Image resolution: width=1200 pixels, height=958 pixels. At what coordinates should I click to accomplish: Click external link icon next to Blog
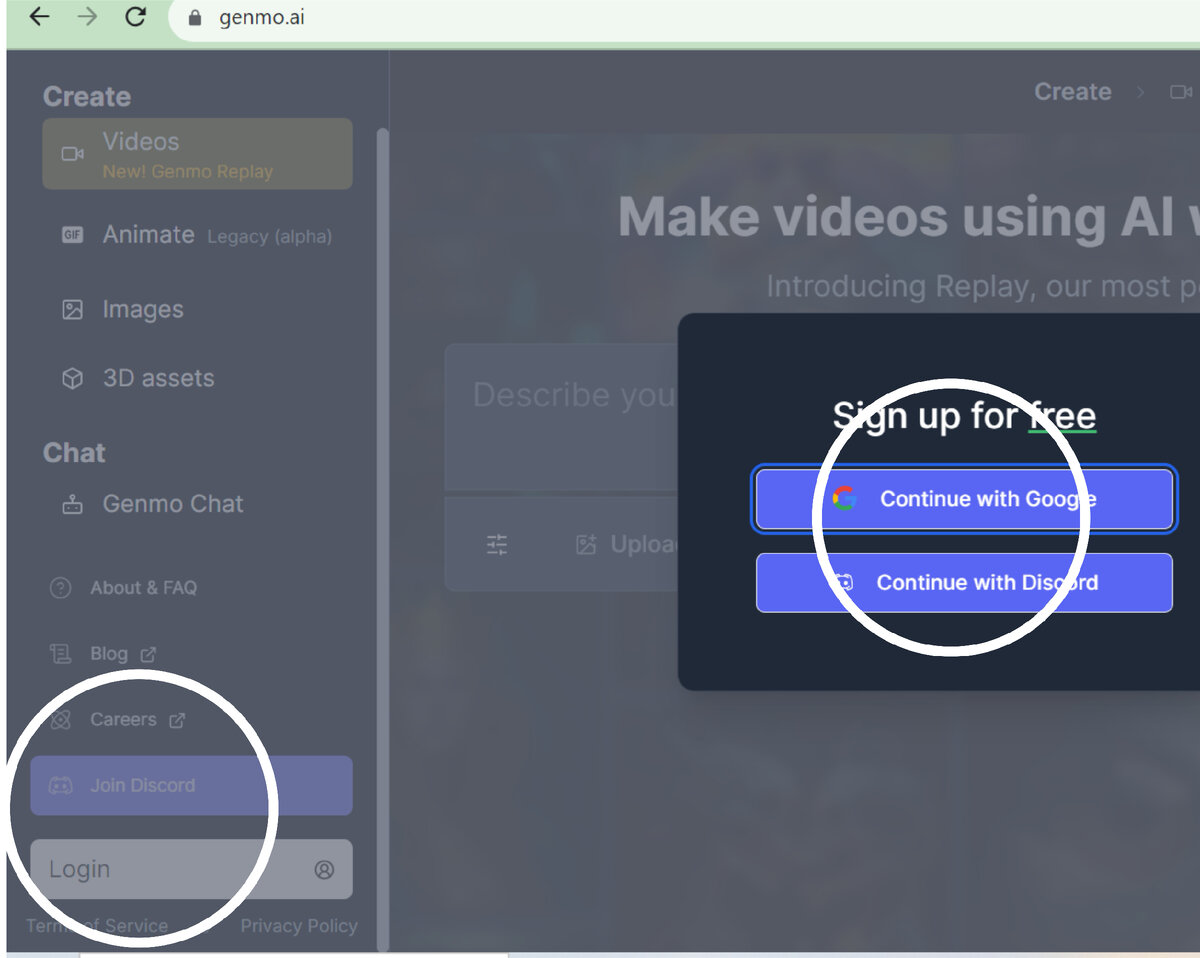coord(148,654)
